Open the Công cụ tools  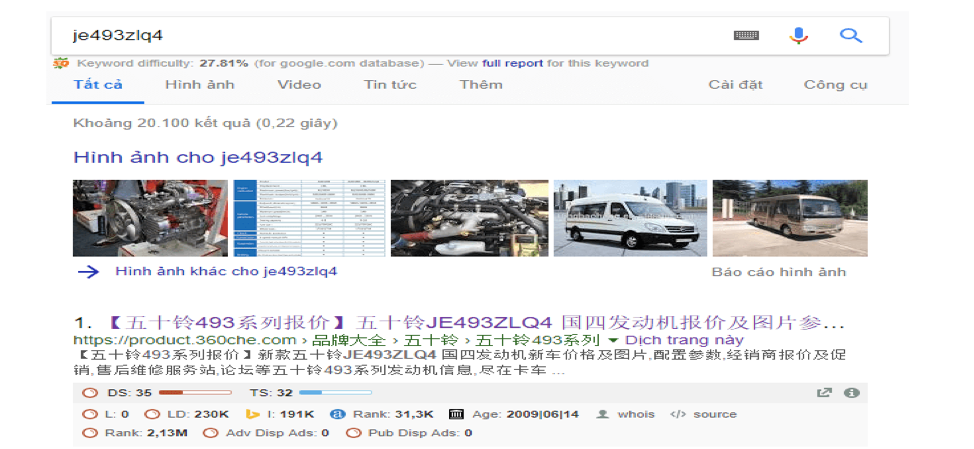pos(835,84)
